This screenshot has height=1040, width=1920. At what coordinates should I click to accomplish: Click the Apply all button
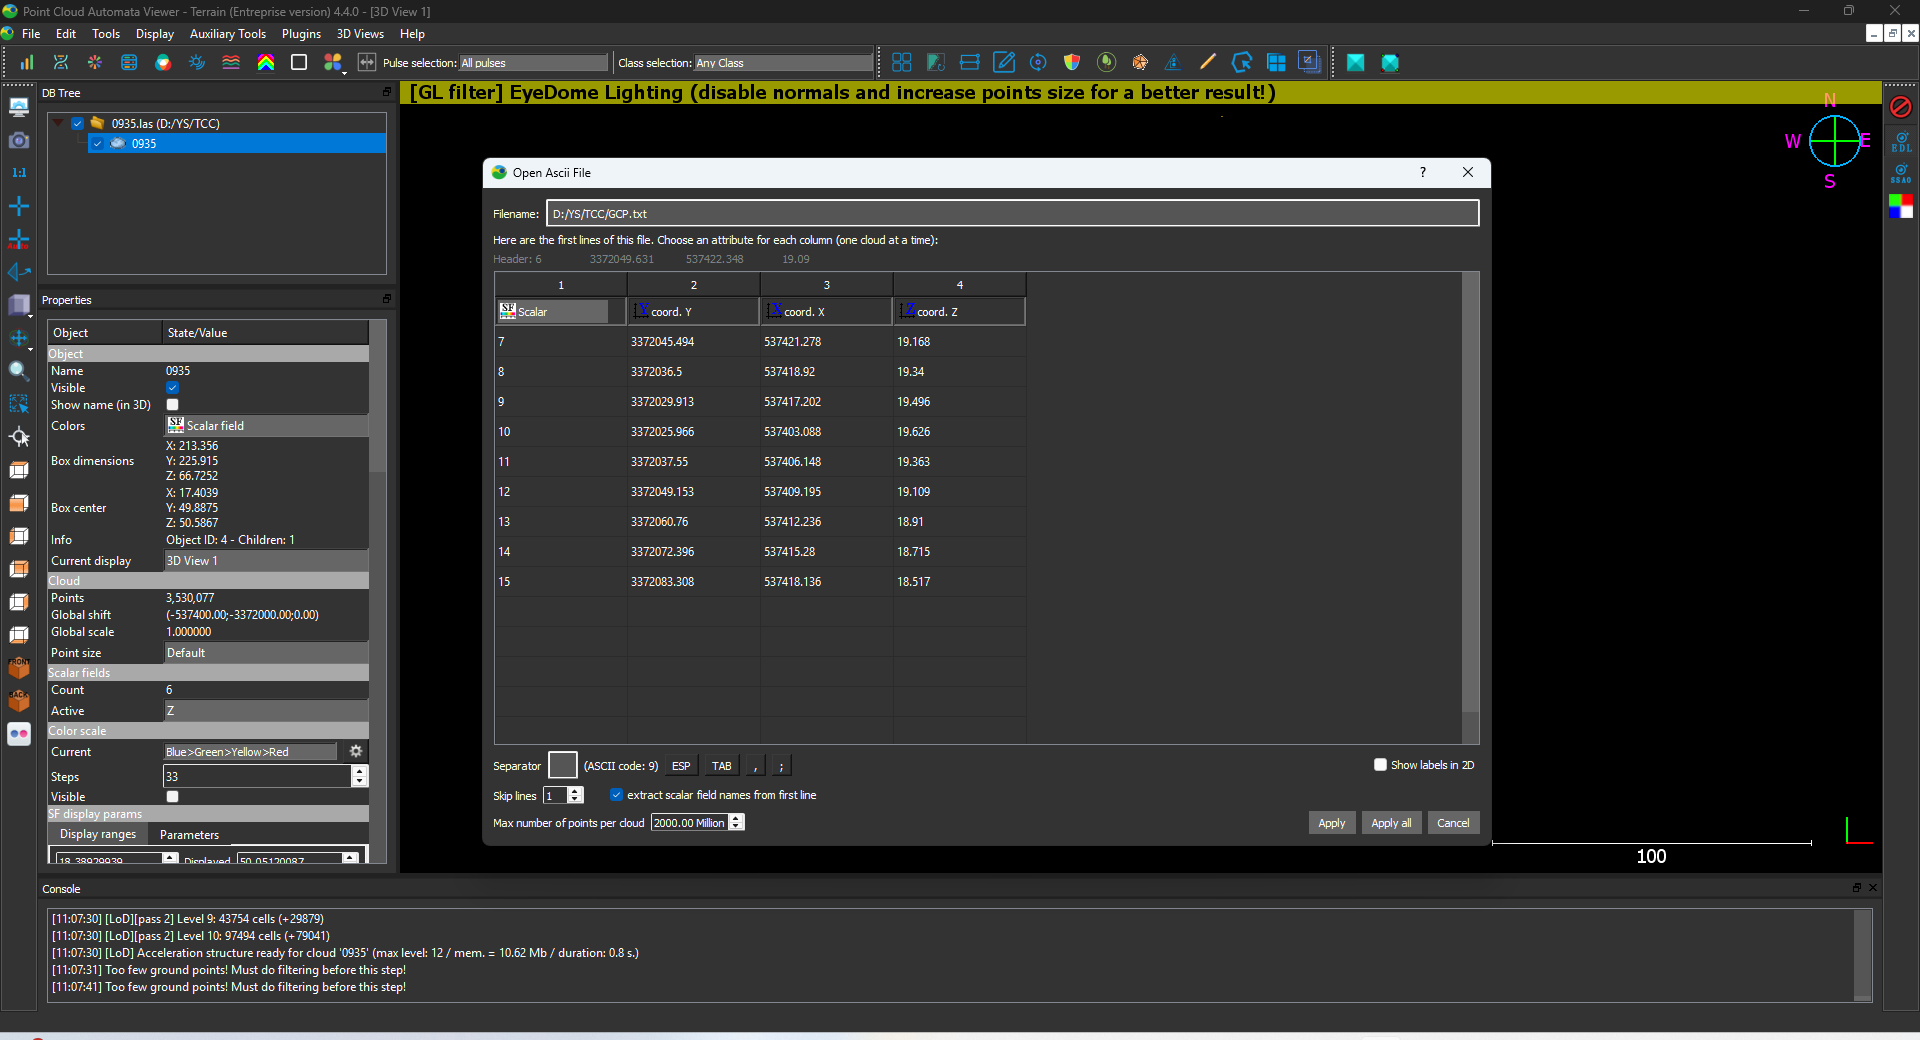point(1390,823)
